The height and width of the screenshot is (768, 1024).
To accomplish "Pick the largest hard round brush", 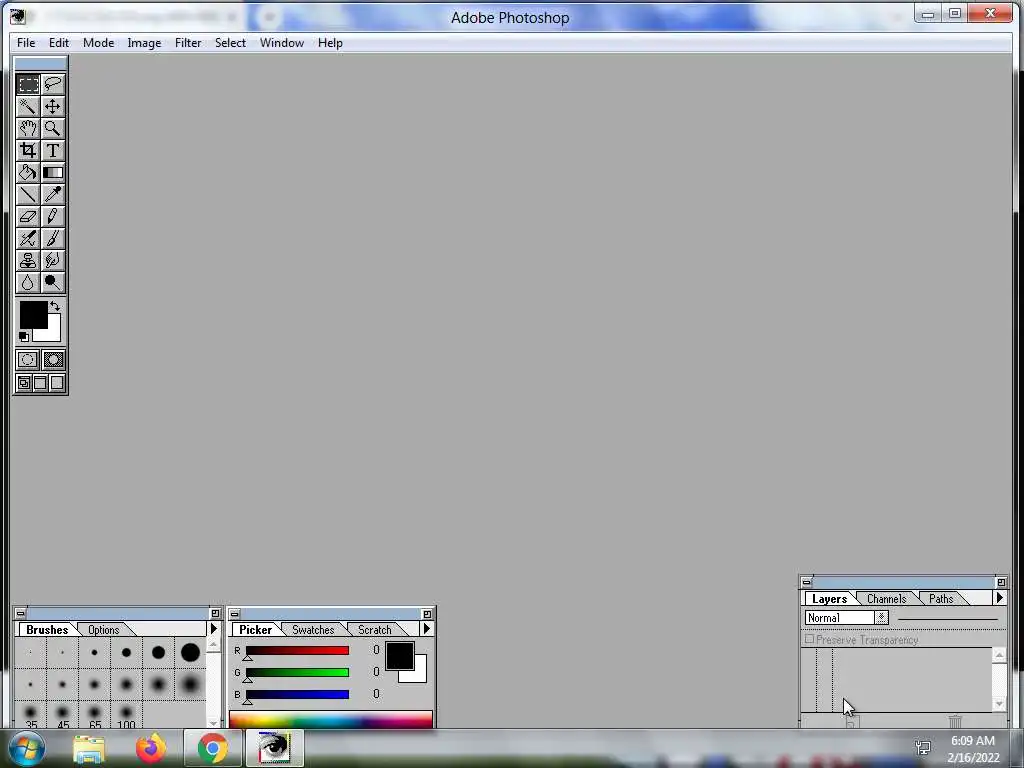I will point(190,652).
